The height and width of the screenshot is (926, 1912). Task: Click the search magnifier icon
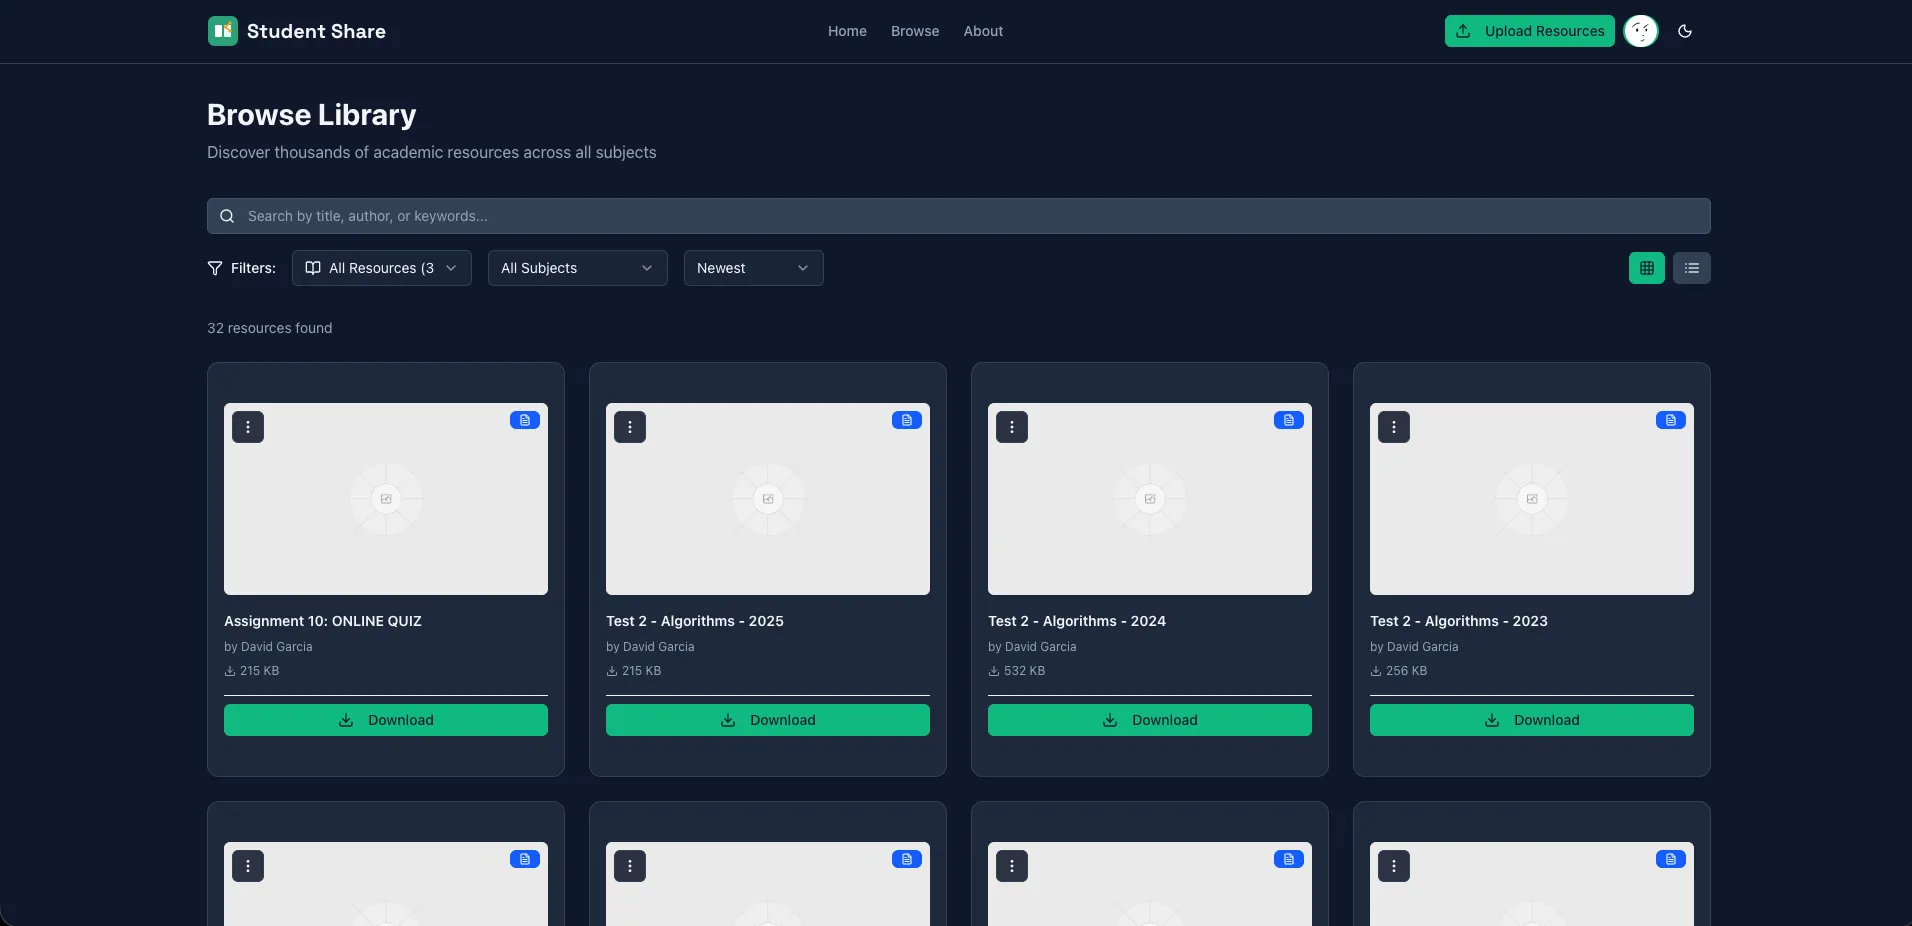pyautogui.click(x=227, y=216)
